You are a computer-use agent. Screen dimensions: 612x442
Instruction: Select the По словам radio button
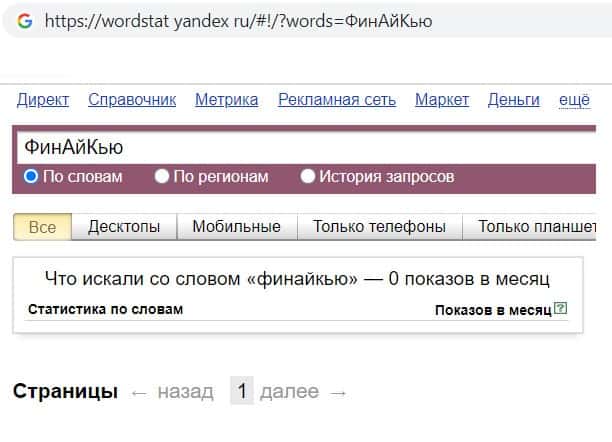[x=31, y=176]
